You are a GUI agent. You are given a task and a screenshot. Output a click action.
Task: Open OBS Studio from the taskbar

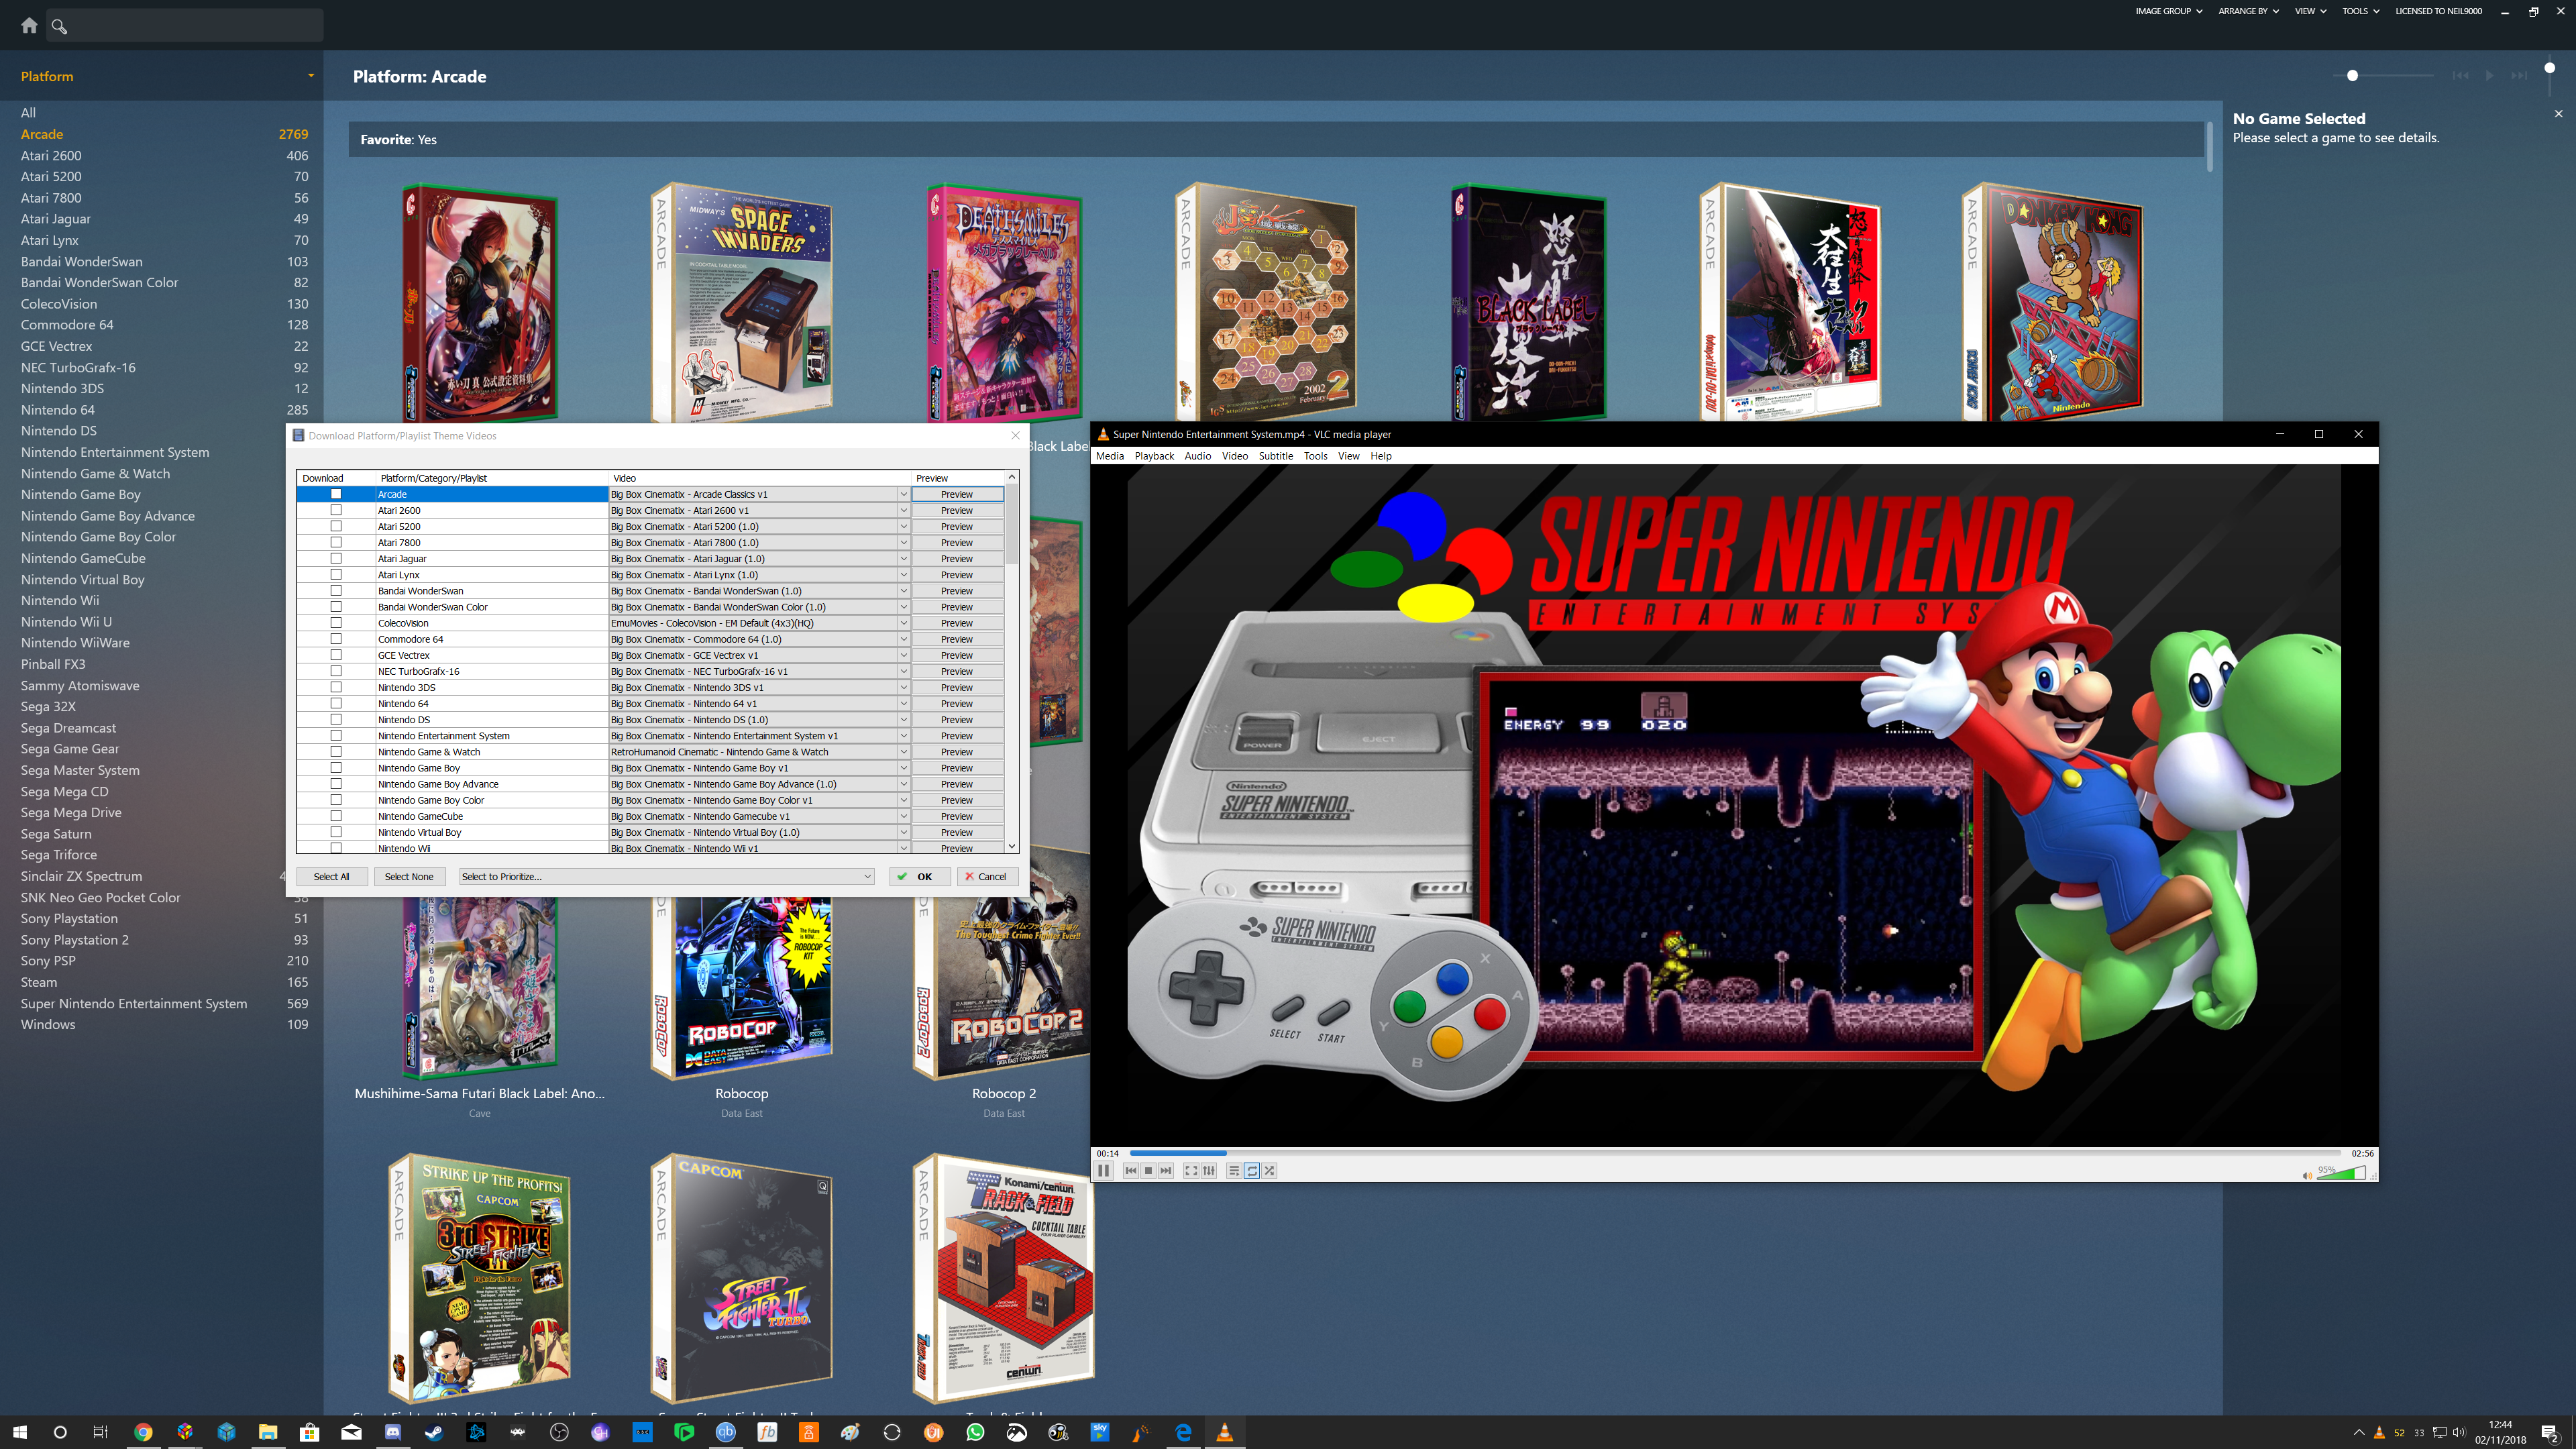559,1432
